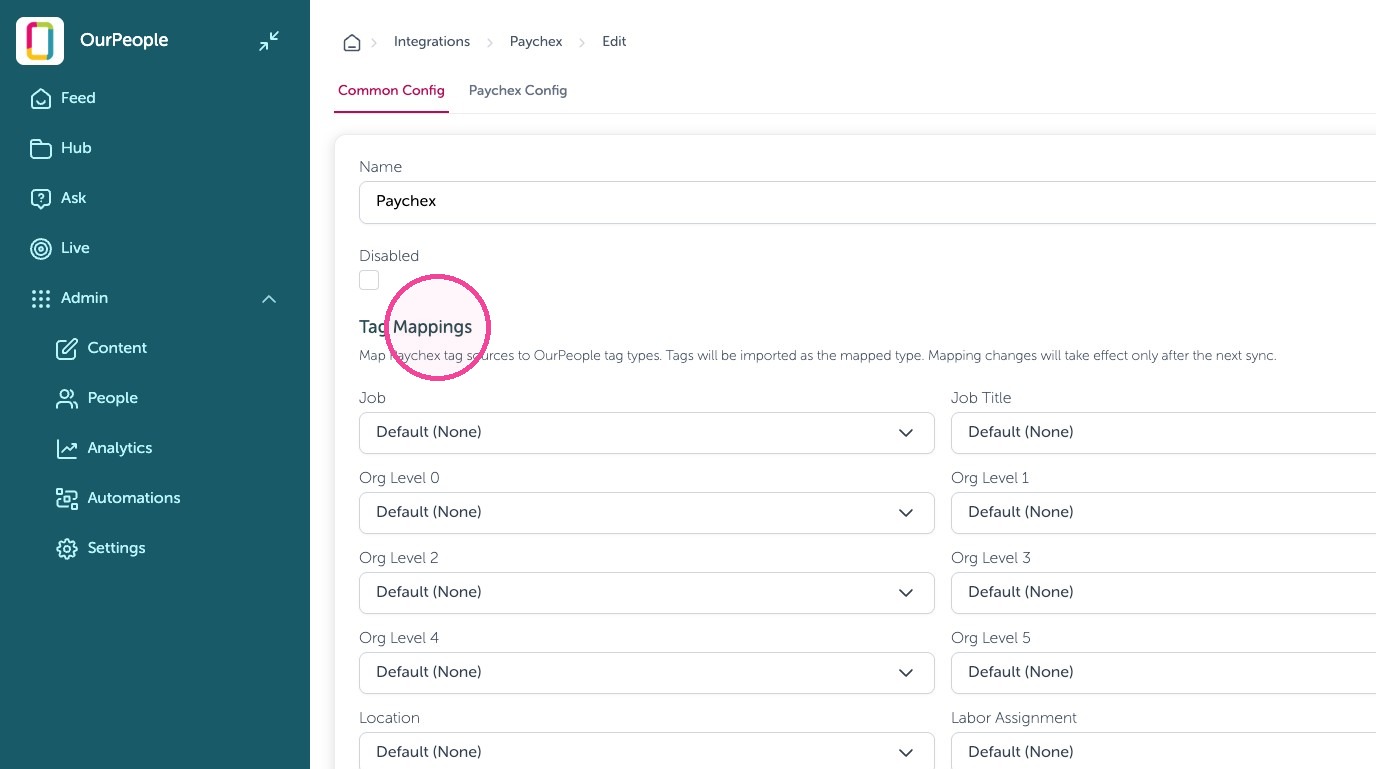Click the Location field label
The image size is (1376, 769).
(x=389, y=718)
